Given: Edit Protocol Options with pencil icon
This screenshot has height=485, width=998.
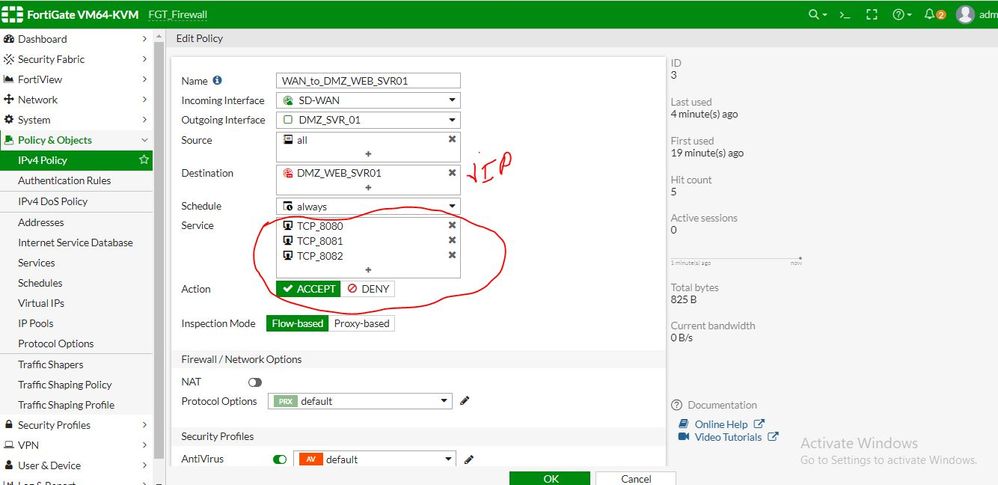Looking at the screenshot, I should click(465, 401).
